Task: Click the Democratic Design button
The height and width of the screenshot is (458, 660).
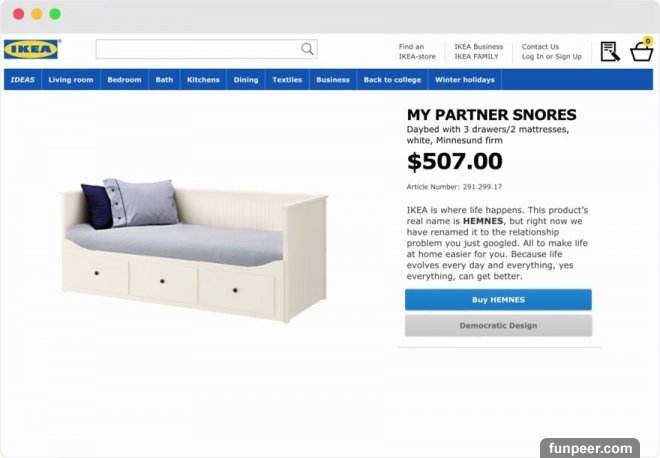Action: click(498, 325)
